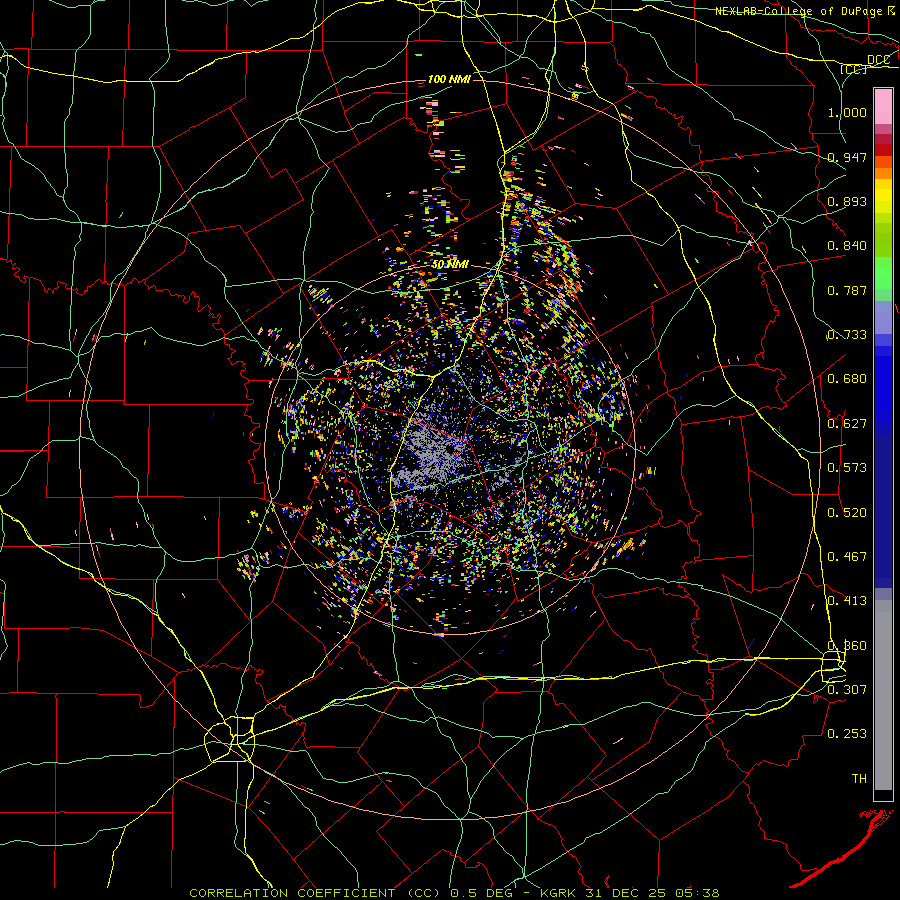The width and height of the screenshot is (900, 900).
Task: Select the 0.360 legend value
Action: 847,645
